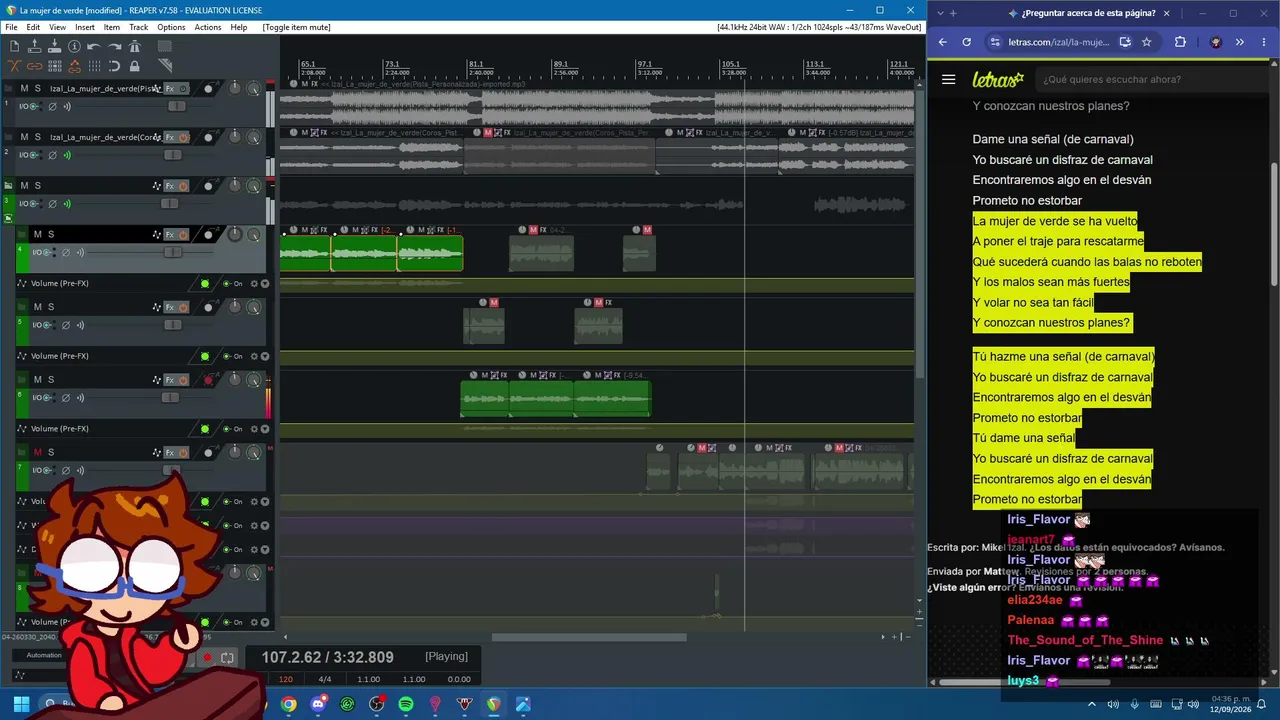Open the Project Settings info icon
Image resolution: width=1280 pixels, height=720 pixels.
(74, 46)
